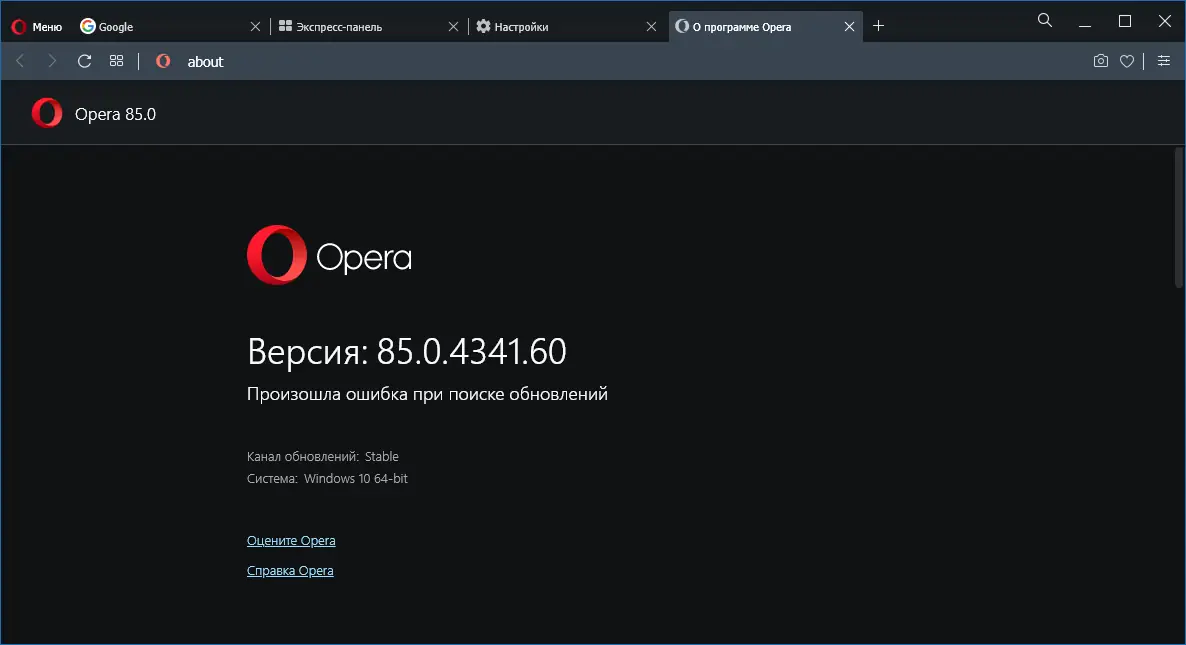Click the Система: Windows 10 64-bit text
The image size is (1186, 645).
click(327, 479)
